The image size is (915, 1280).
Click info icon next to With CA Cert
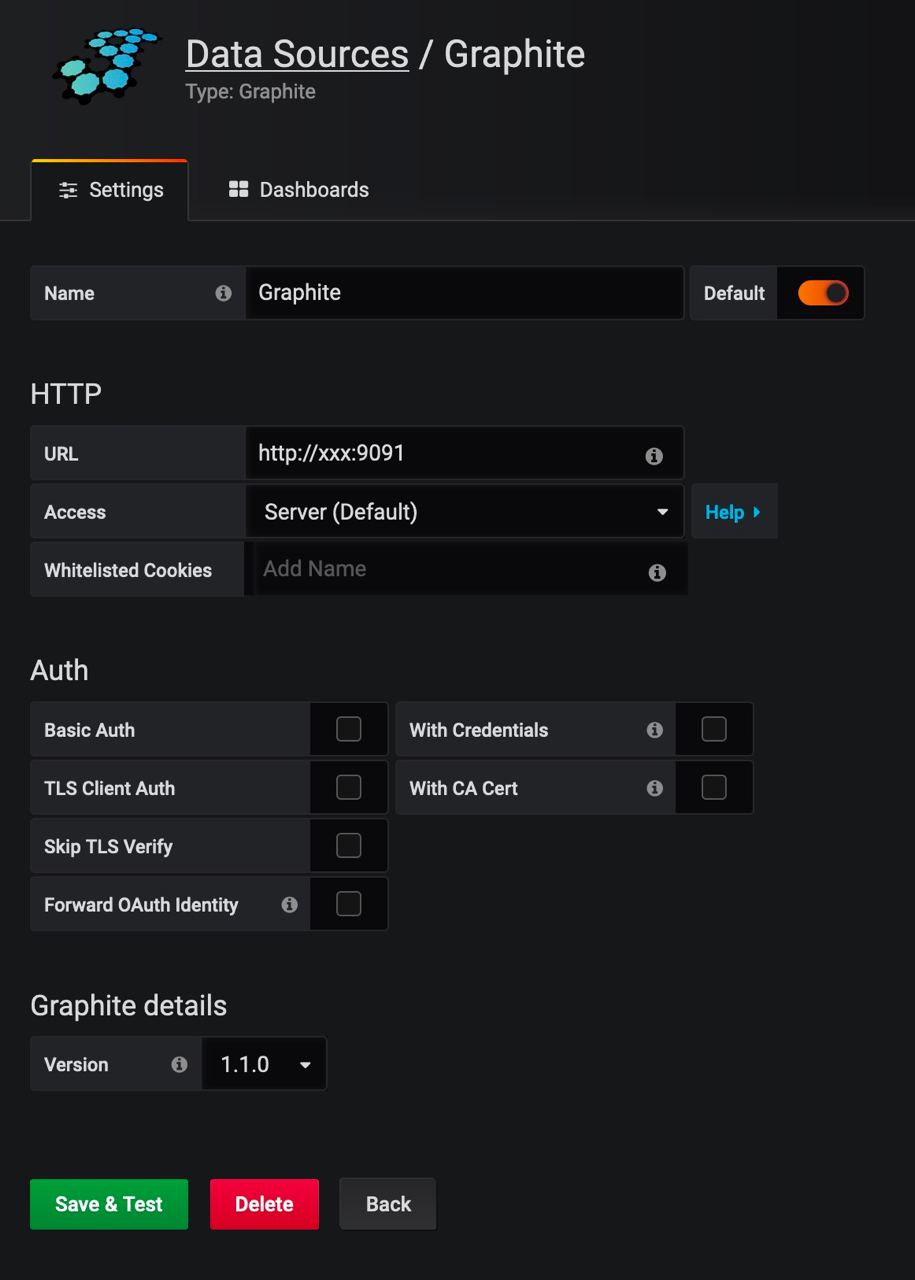pos(655,788)
